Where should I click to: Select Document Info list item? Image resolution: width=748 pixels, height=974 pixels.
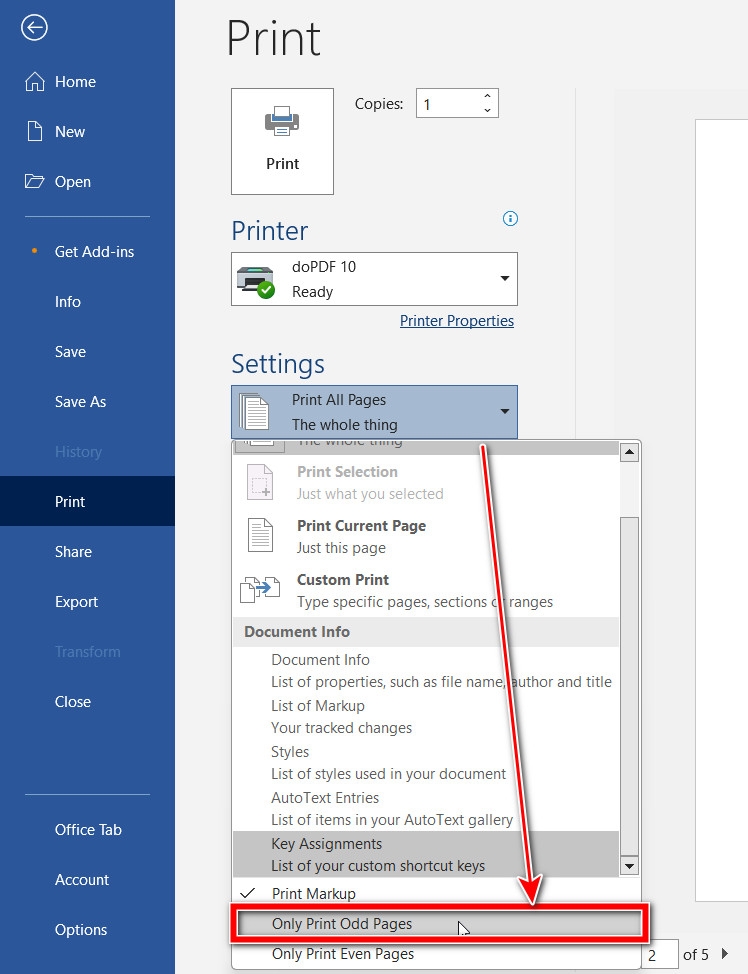pyautogui.click(x=426, y=670)
